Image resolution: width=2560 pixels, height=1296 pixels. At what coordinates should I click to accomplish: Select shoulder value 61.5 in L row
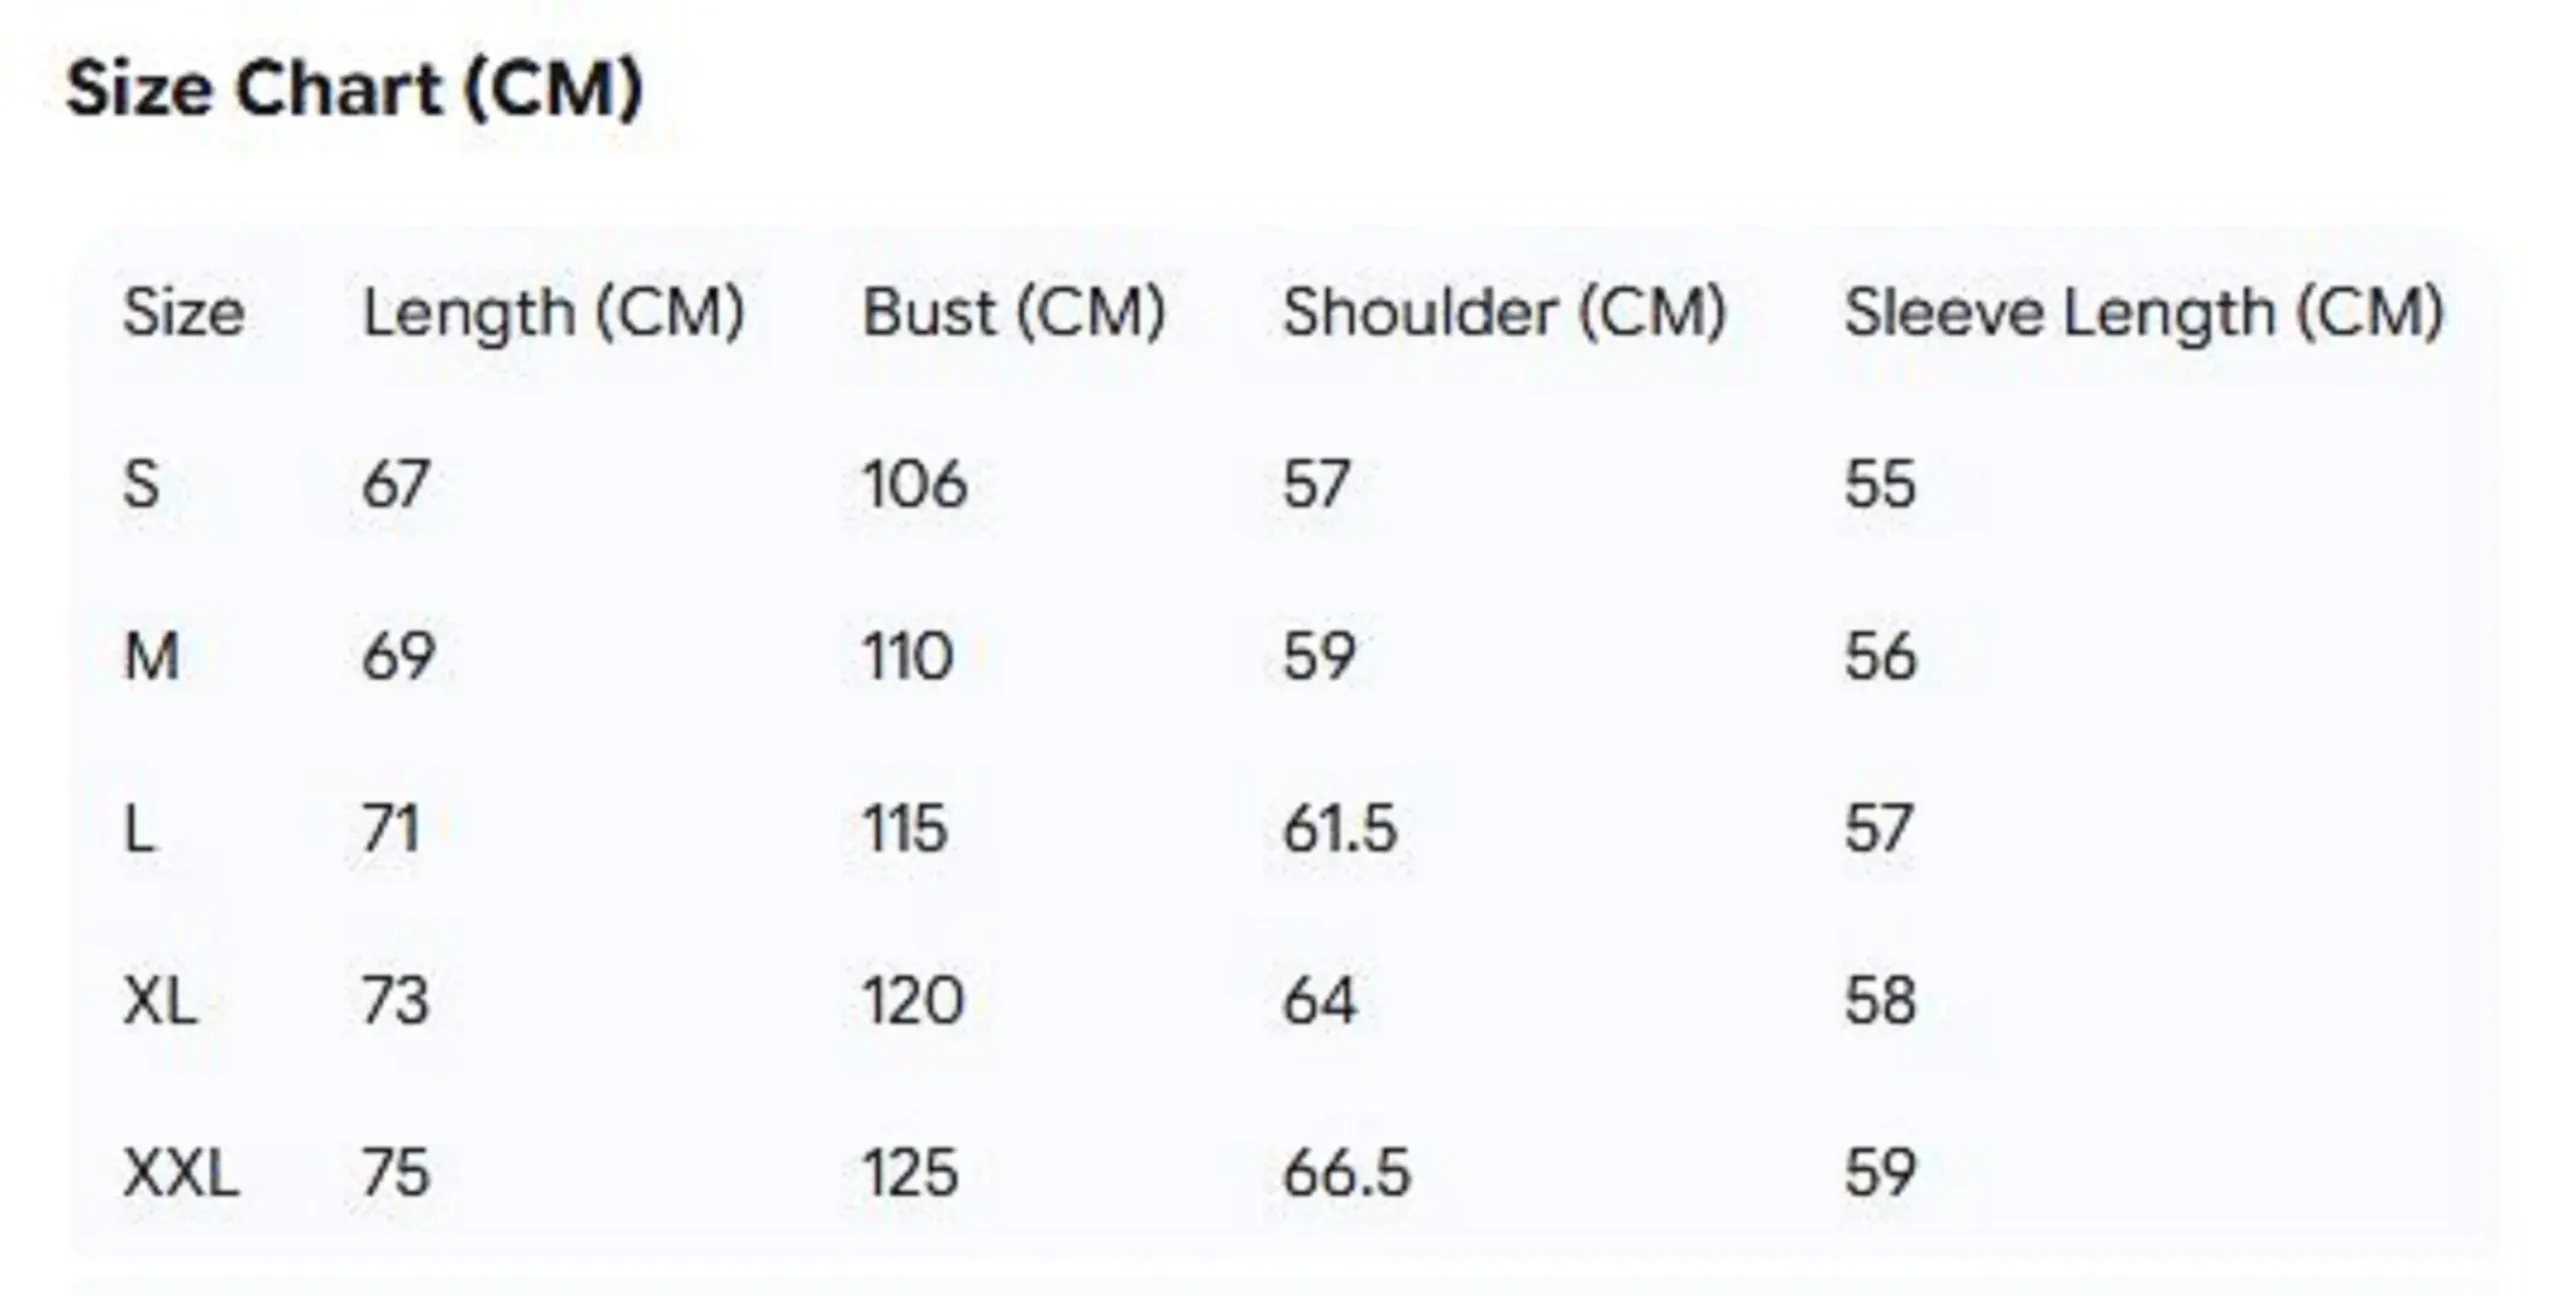pos(1339,829)
